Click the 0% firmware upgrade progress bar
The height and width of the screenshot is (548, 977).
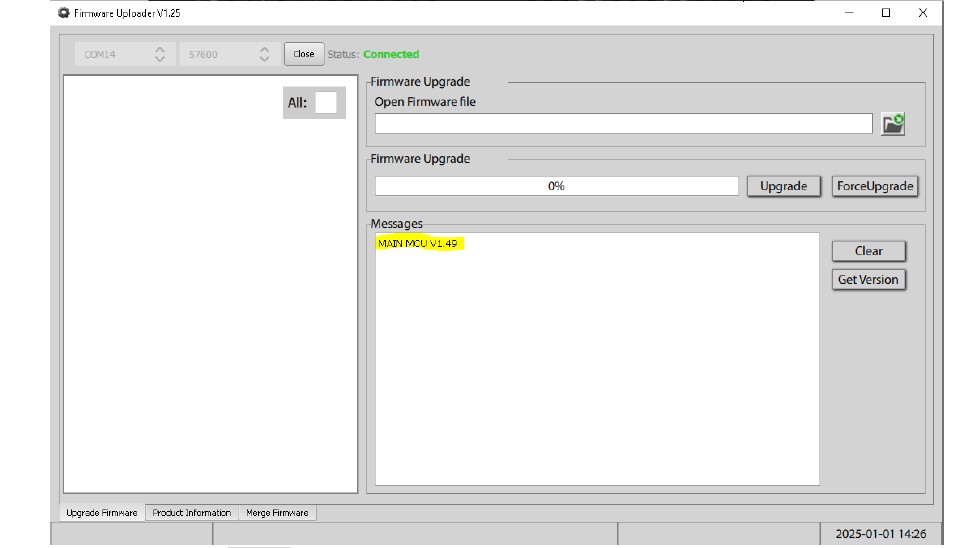556,186
